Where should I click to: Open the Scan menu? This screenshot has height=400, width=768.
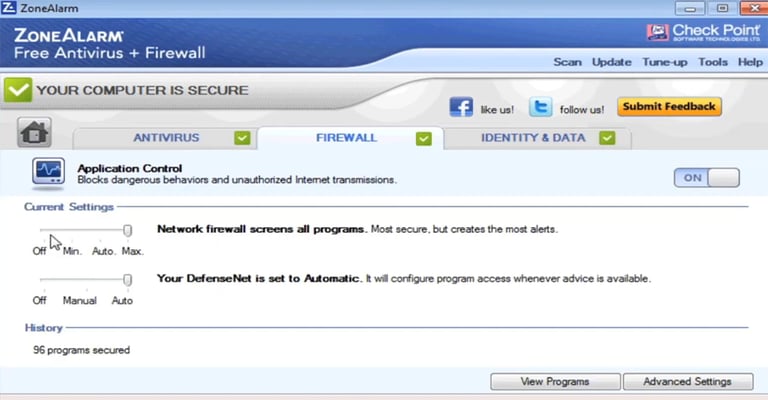click(x=567, y=62)
